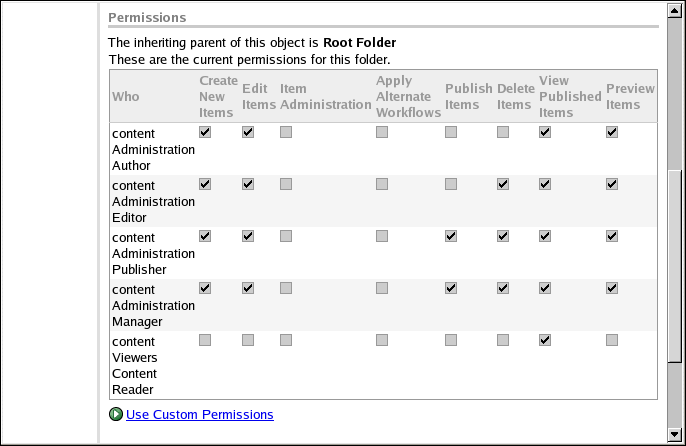Screen dimensions: 686x446
Task: Toggle Item Administration for Administration Editor
Action: (286, 184)
